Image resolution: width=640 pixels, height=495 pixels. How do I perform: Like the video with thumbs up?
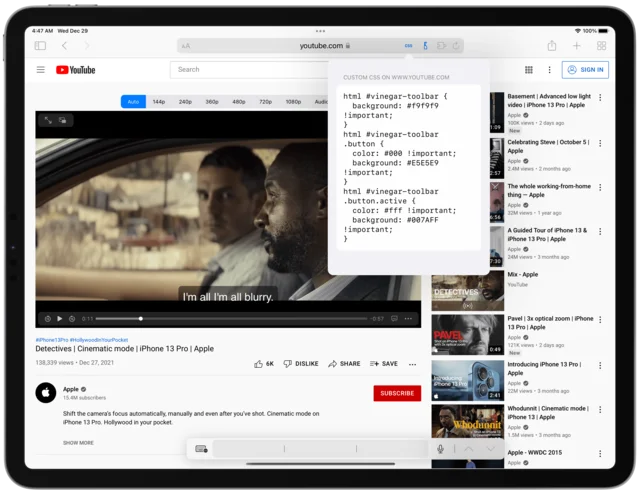(264, 364)
